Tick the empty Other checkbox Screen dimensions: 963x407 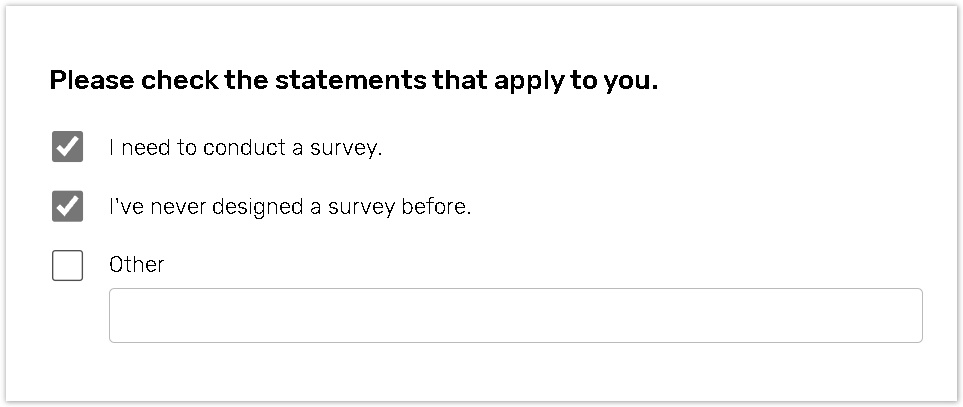point(67,265)
